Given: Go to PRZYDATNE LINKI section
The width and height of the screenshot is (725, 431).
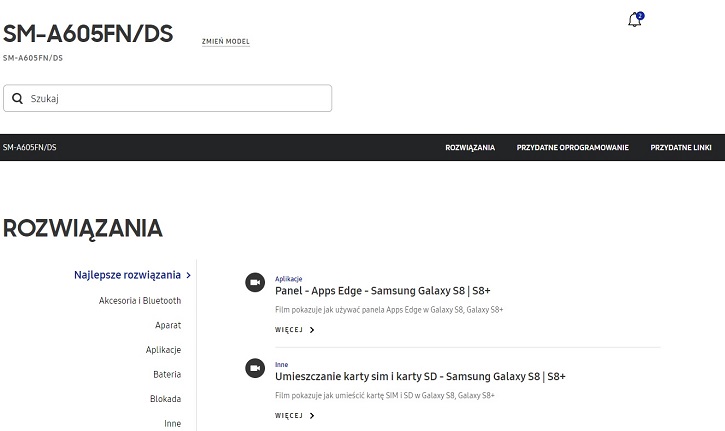Looking at the screenshot, I should [680, 148].
